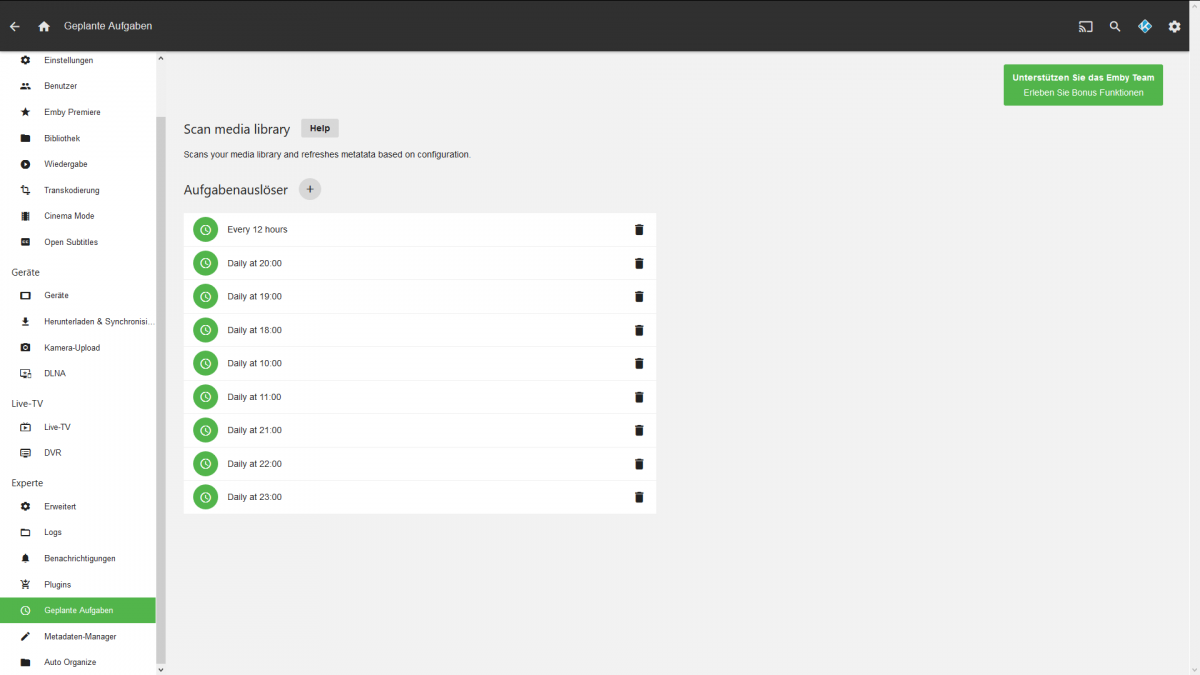Delete the Daily at 18:00 trigger
This screenshot has height=675, width=1200.
639,330
